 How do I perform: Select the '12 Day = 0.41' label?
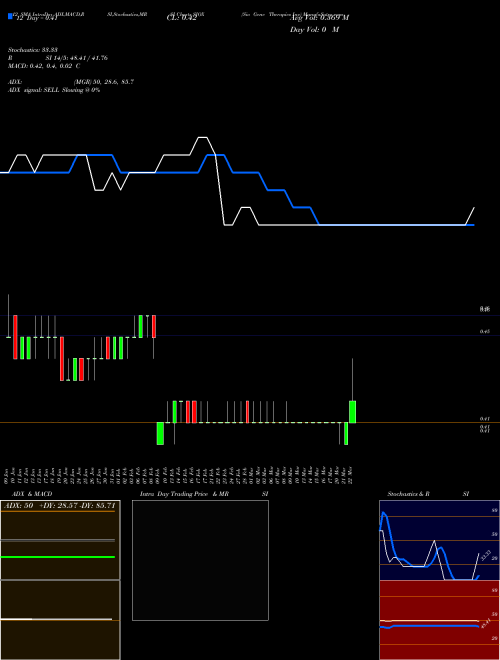pyautogui.click(x=36, y=19)
